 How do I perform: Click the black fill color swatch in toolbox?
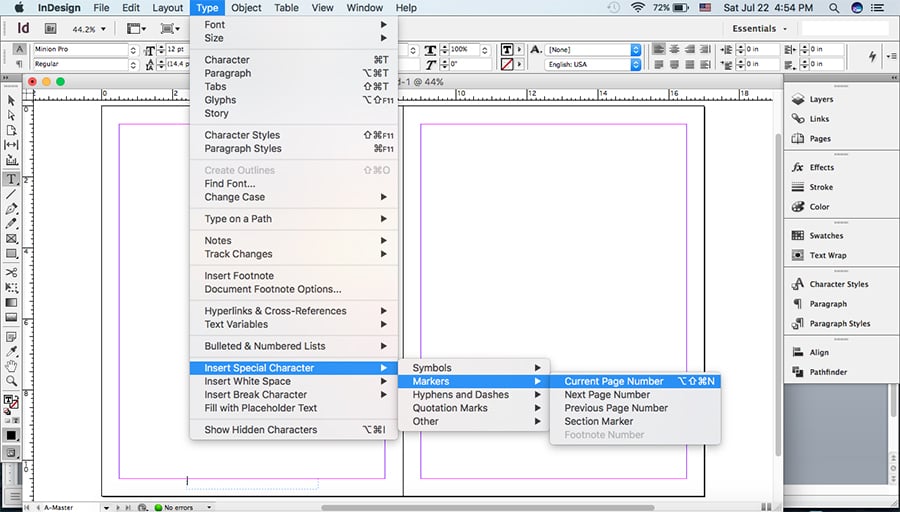pos(11,435)
